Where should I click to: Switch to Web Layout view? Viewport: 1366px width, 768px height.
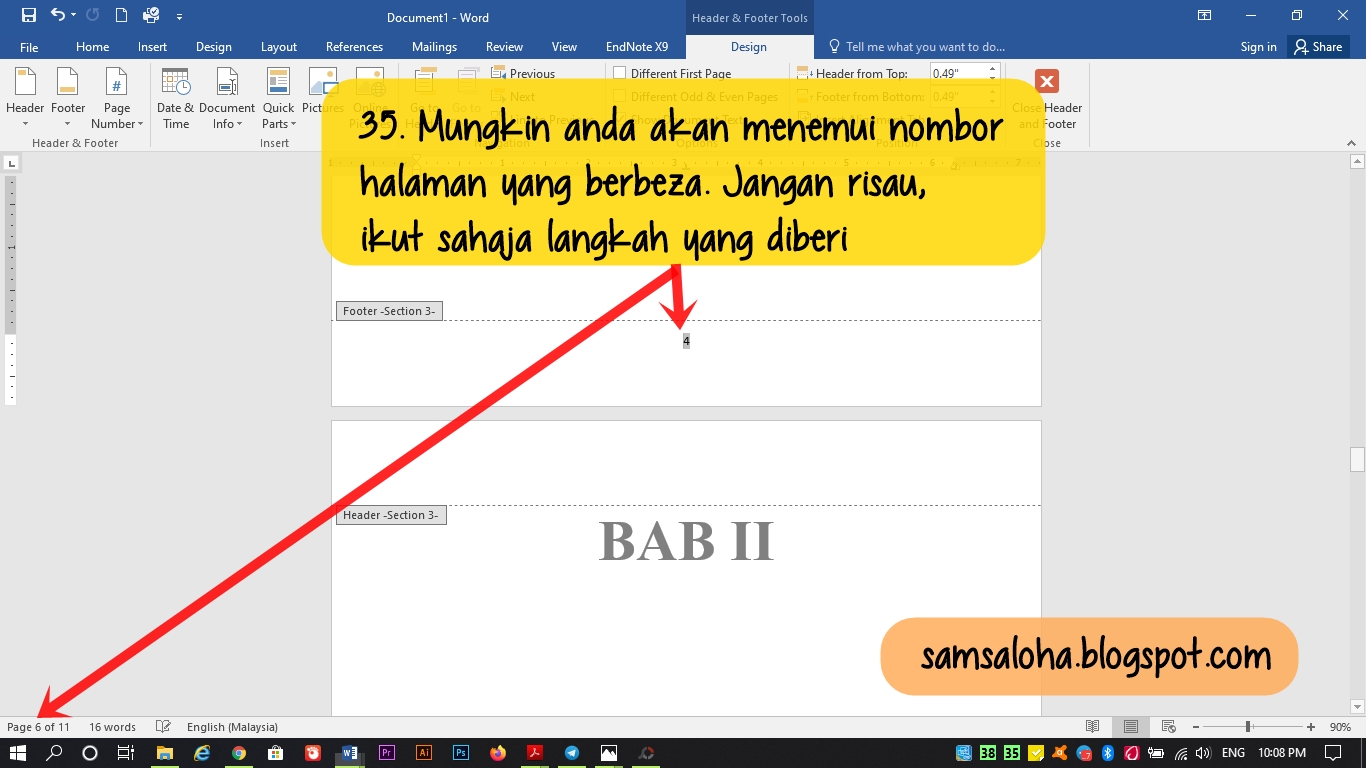(1168, 727)
